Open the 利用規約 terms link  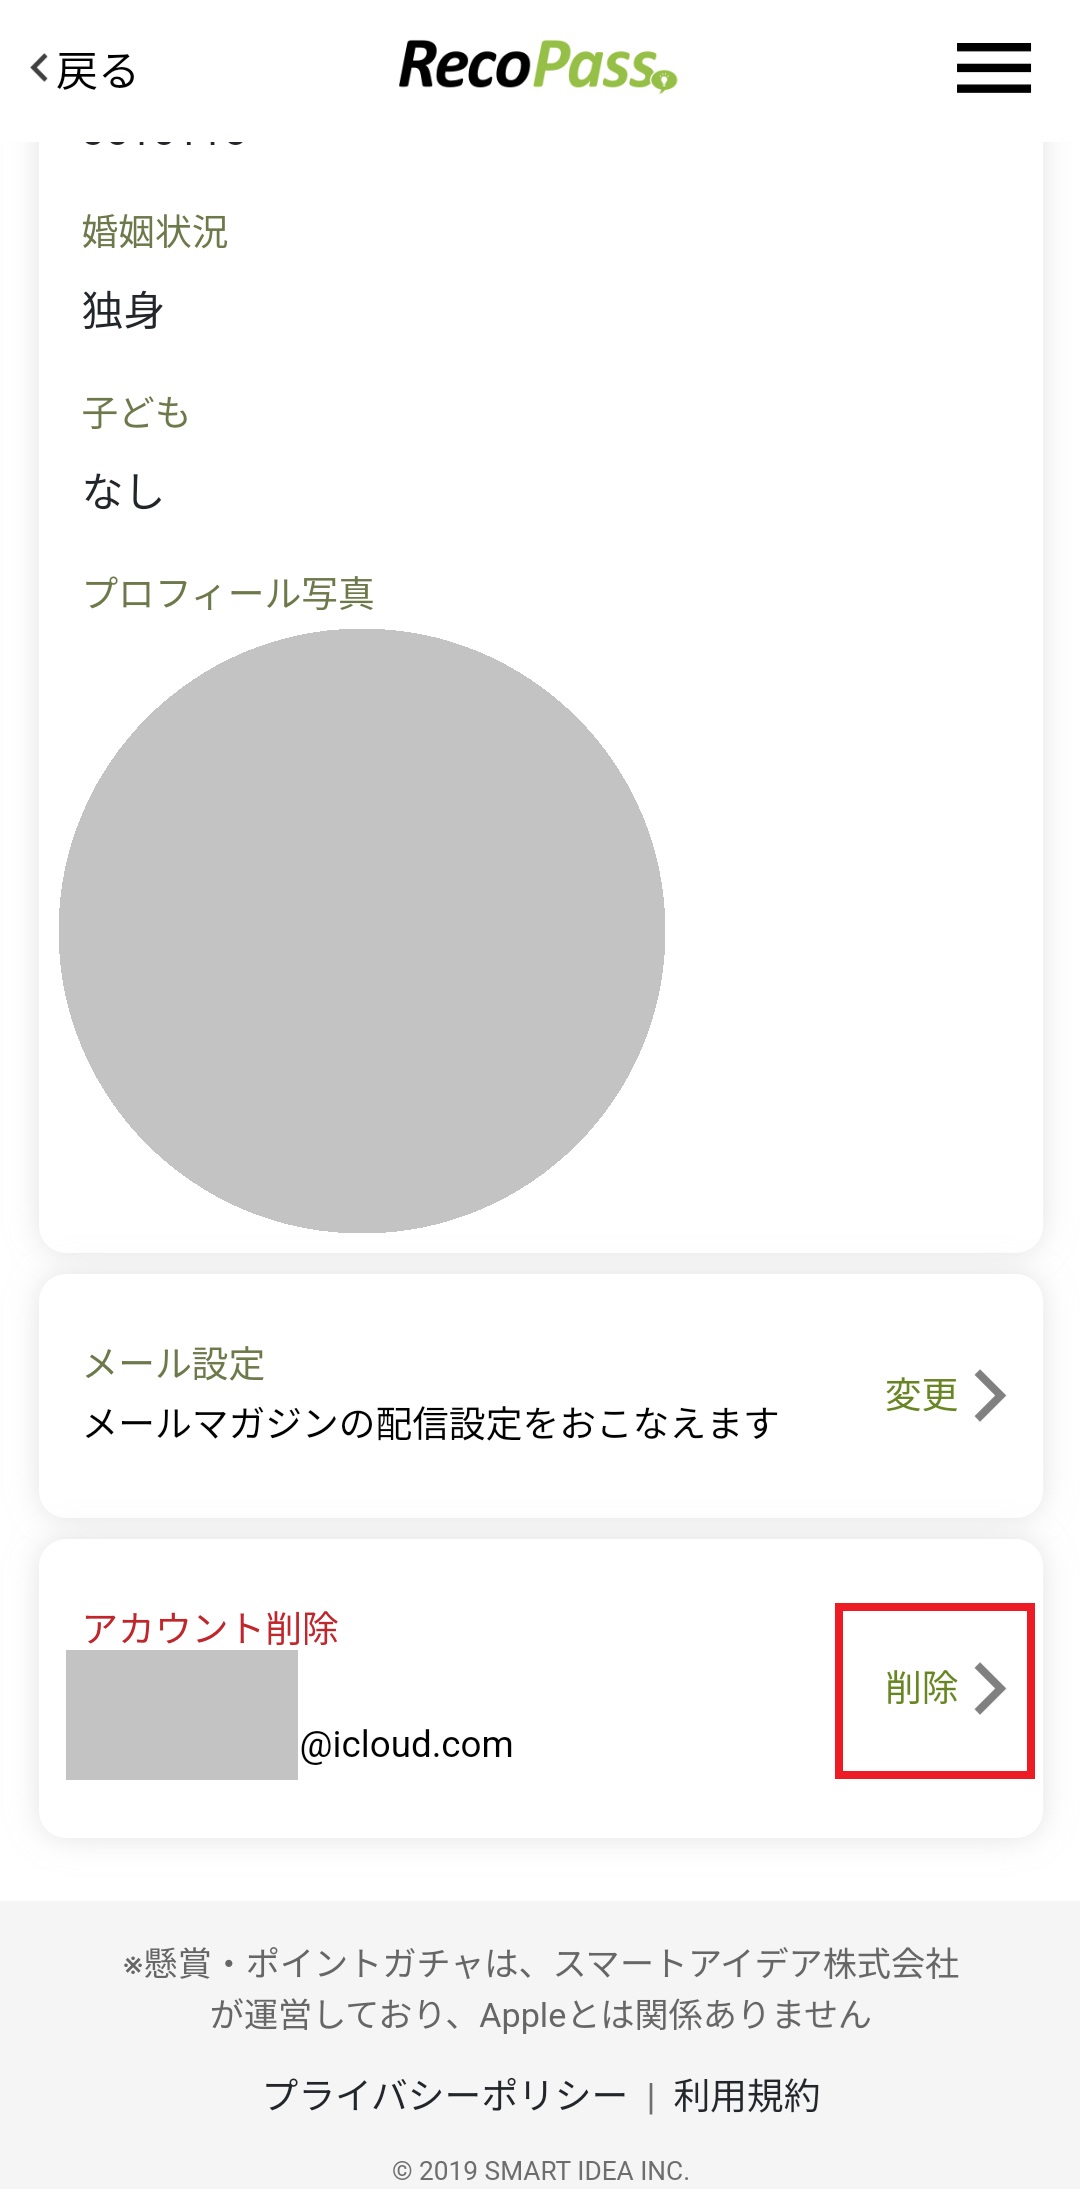tap(746, 2095)
